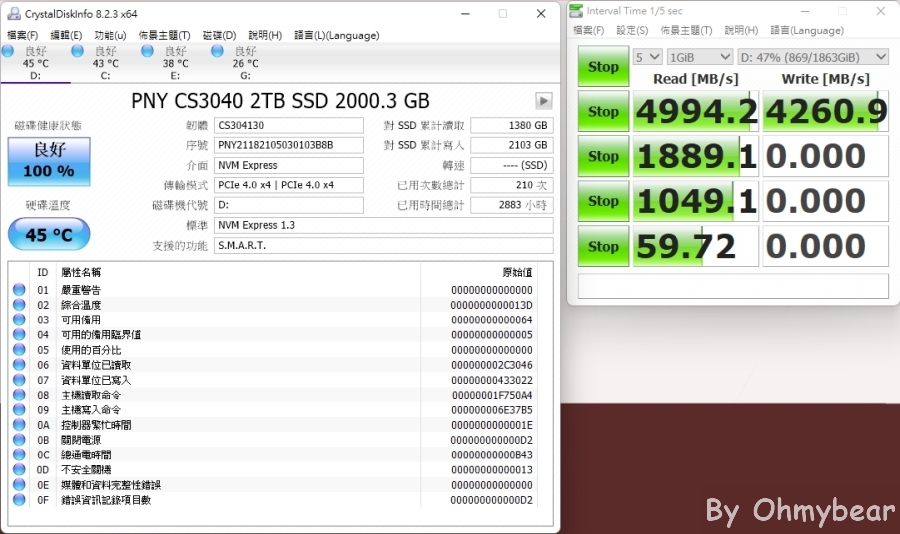This screenshot has height=534, width=900.
Task: Click status orb for attribute 07 資料單位已寫入
Action: (x=19, y=380)
